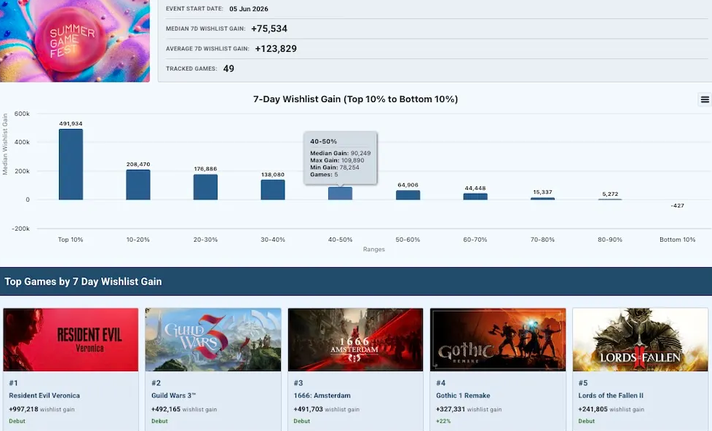Click the Summer Game Fest event image
This screenshot has width=712, height=431.
coord(74,41)
